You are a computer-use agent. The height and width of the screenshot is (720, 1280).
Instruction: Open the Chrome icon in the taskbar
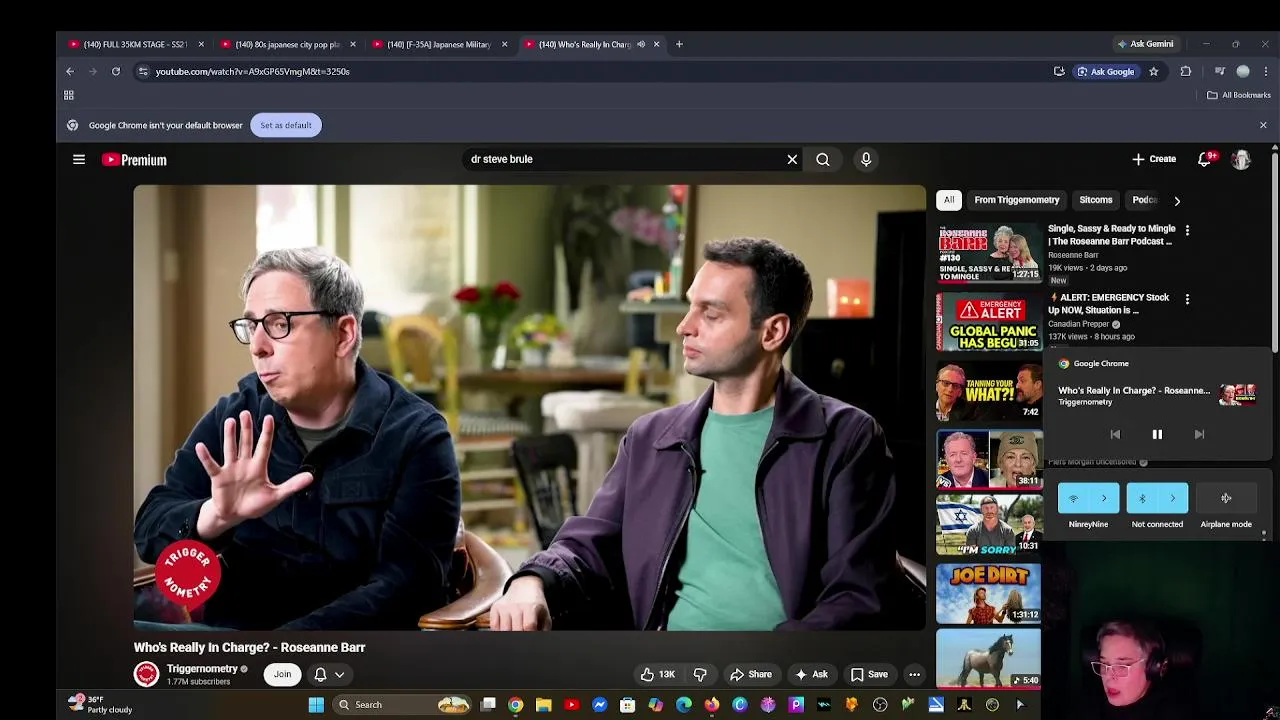[515, 705]
